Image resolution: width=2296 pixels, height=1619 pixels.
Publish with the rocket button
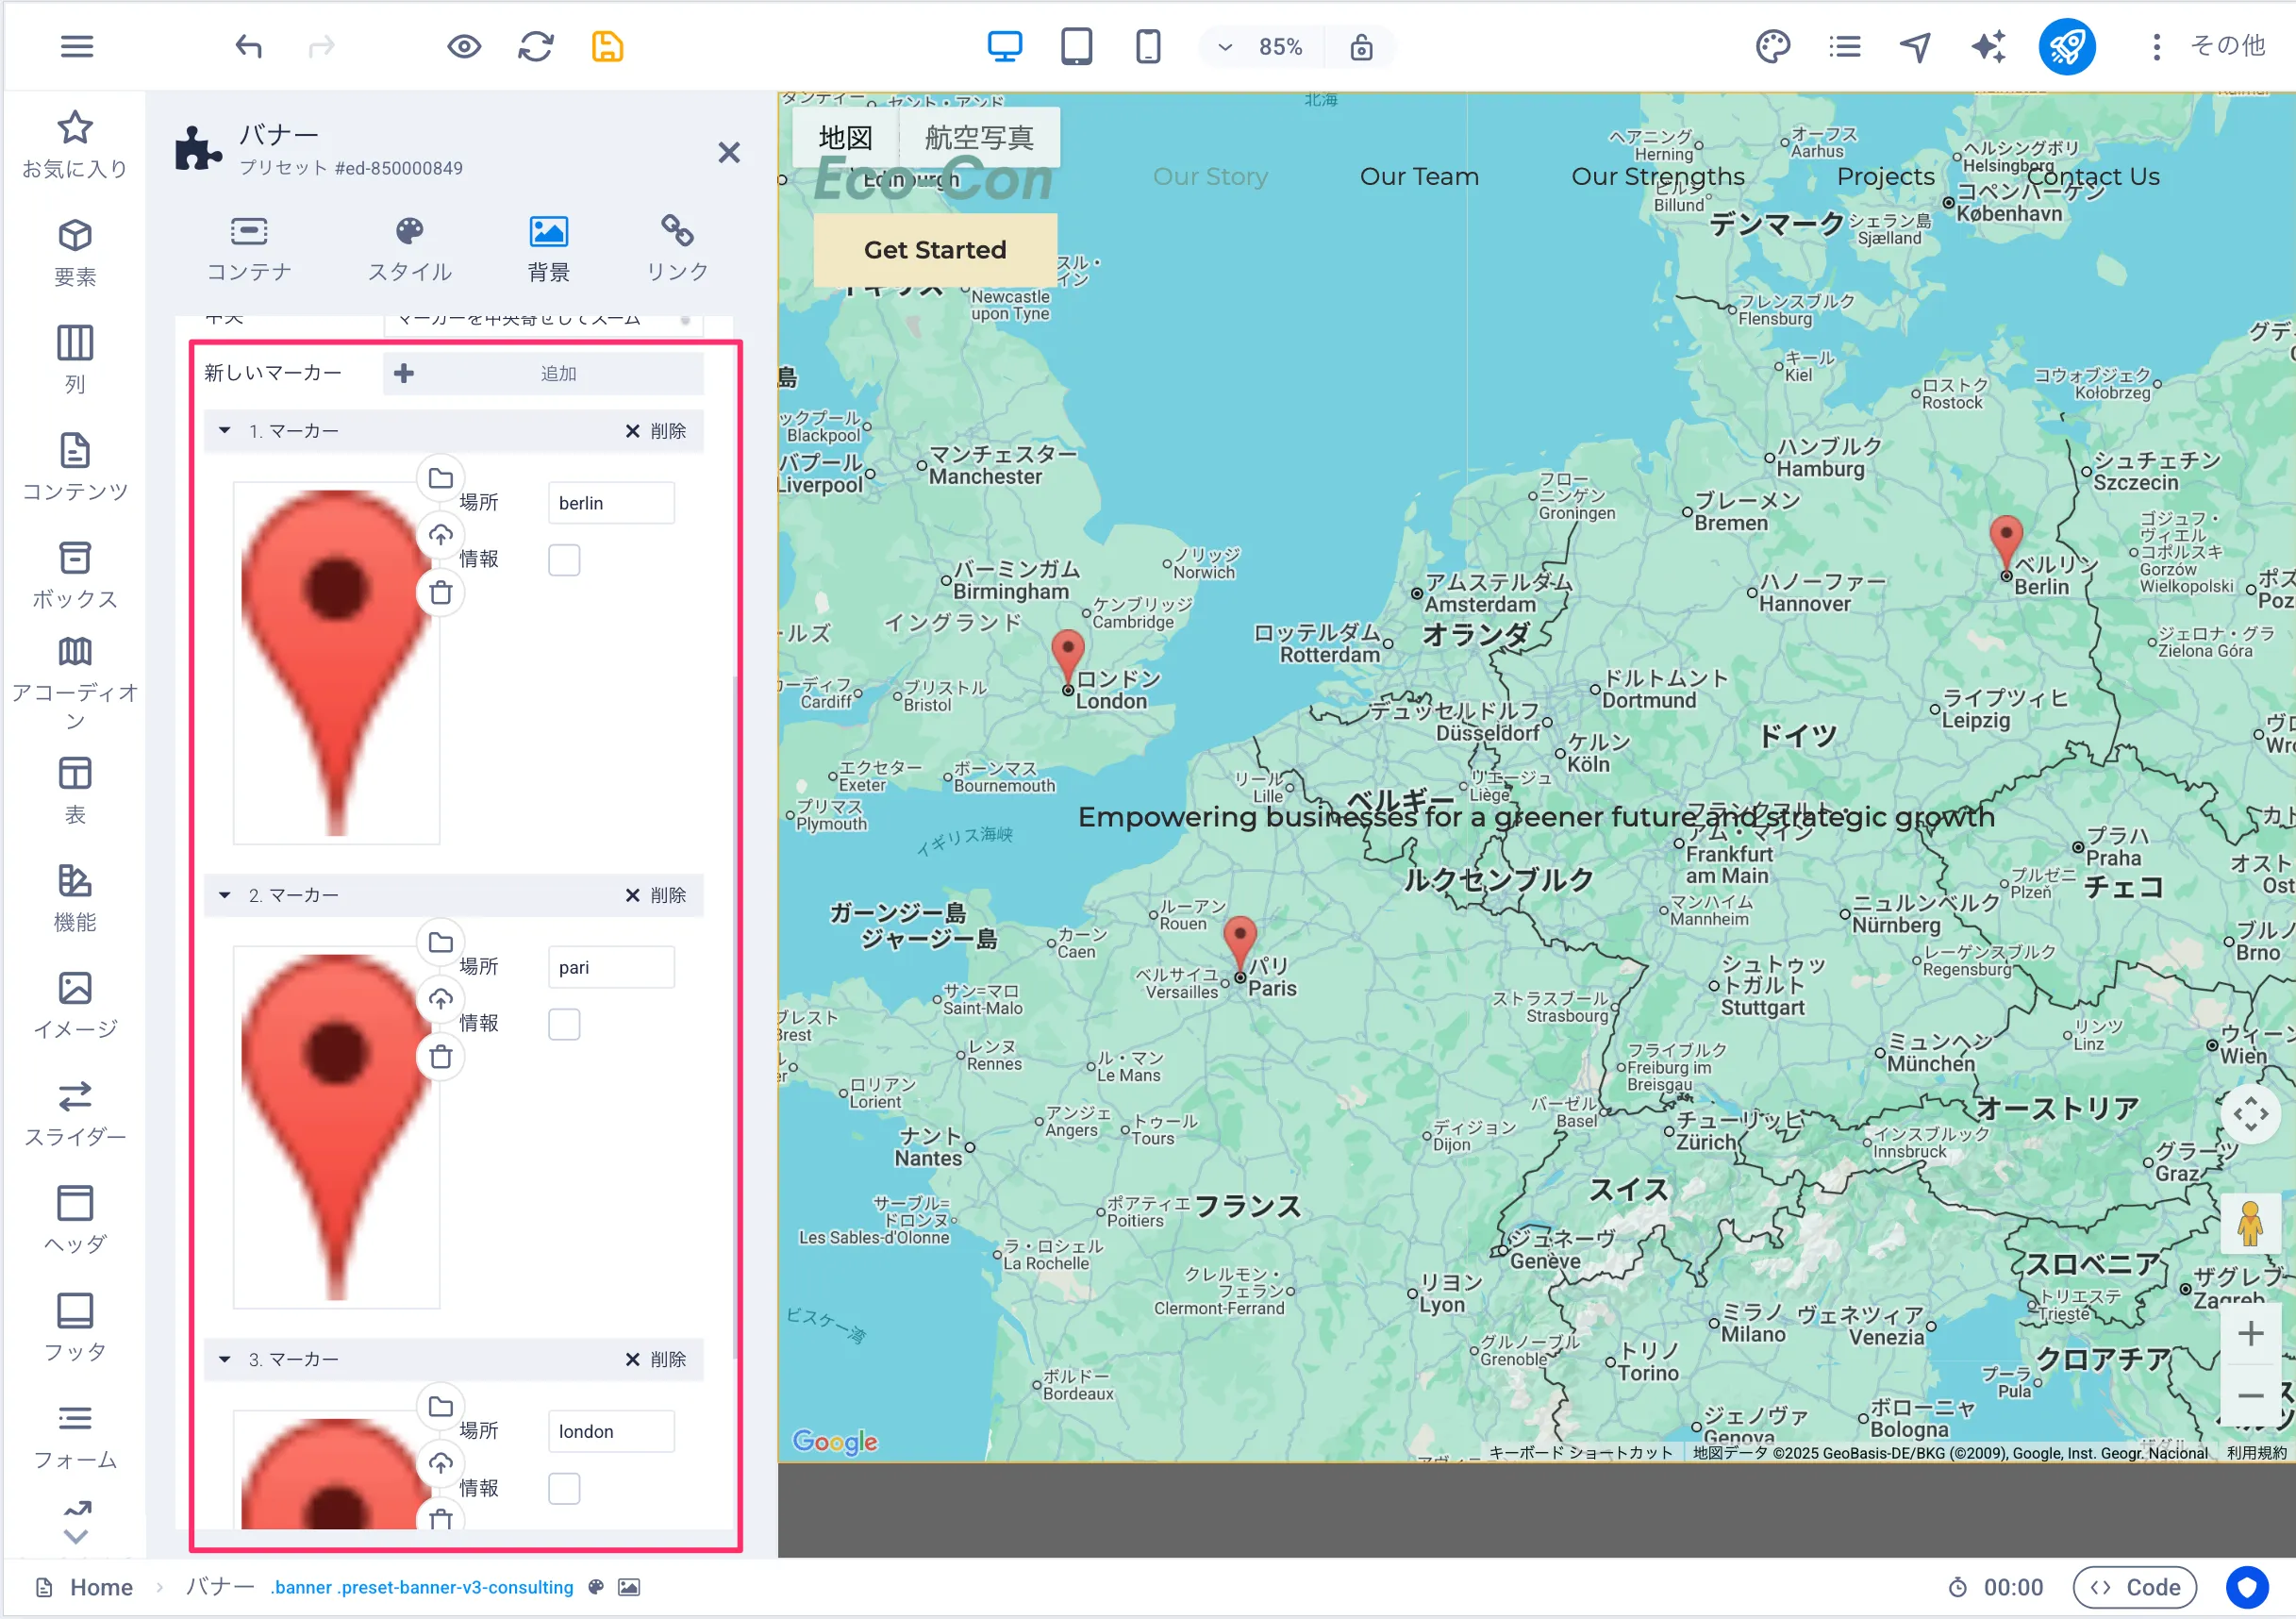click(2067, 46)
